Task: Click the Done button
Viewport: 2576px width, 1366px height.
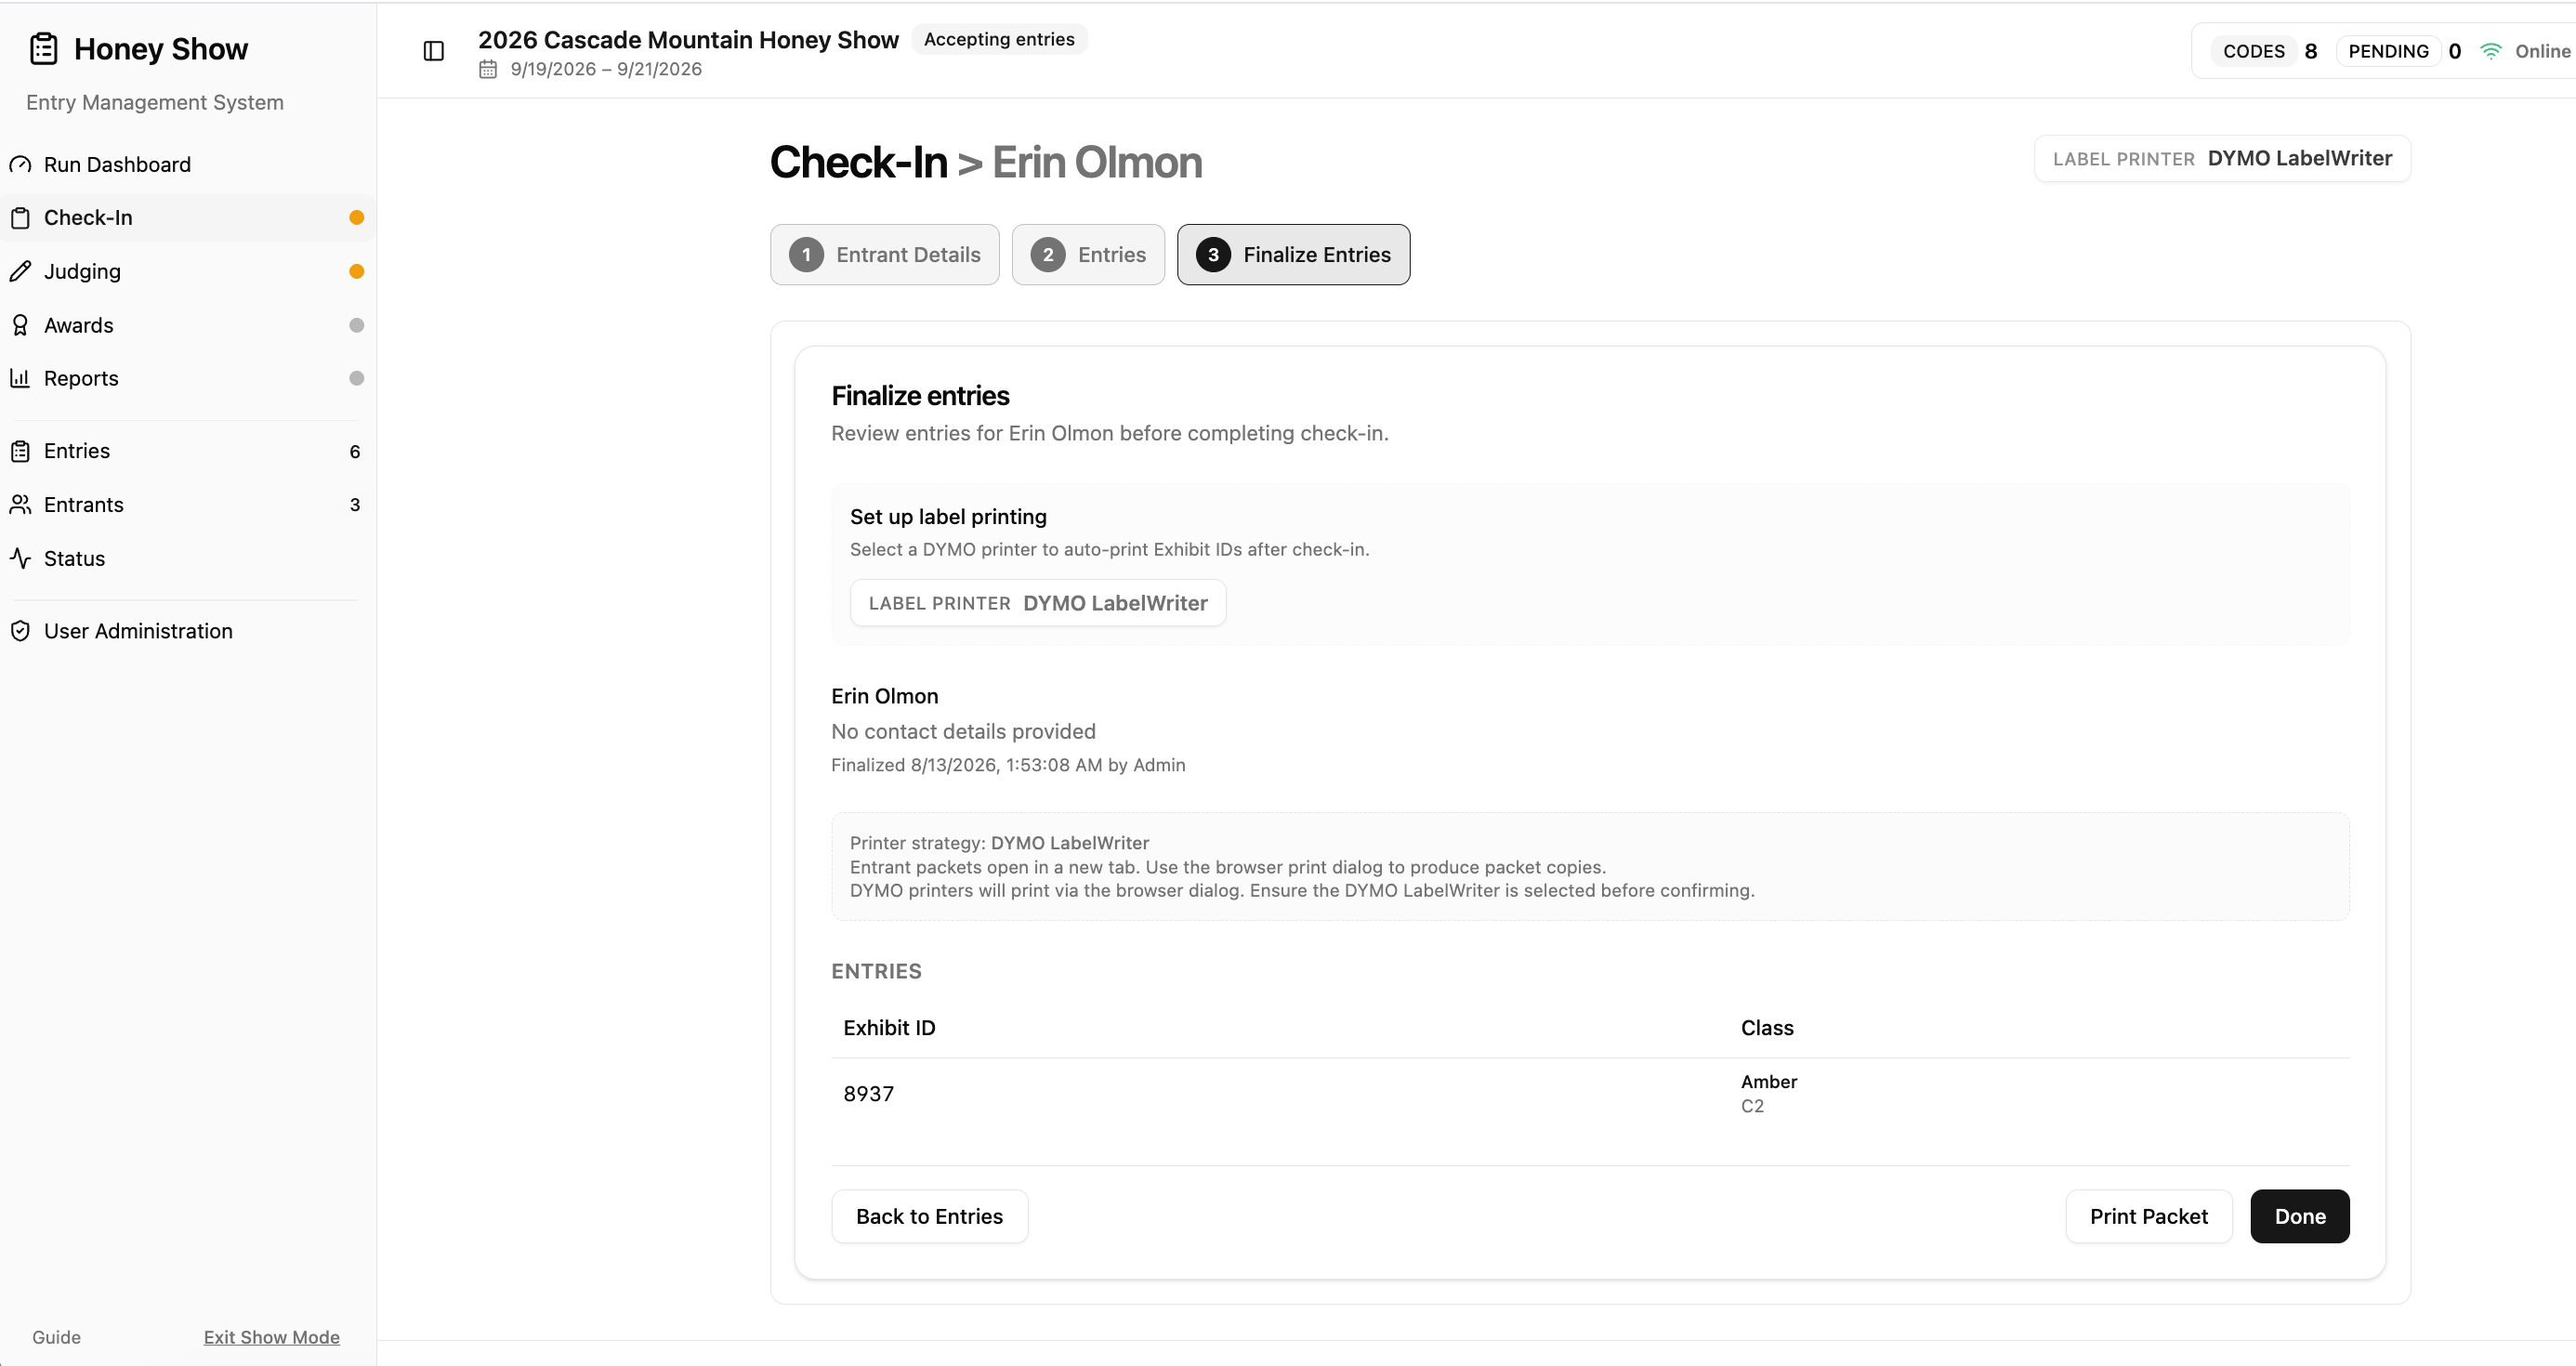Action: coord(2300,1216)
